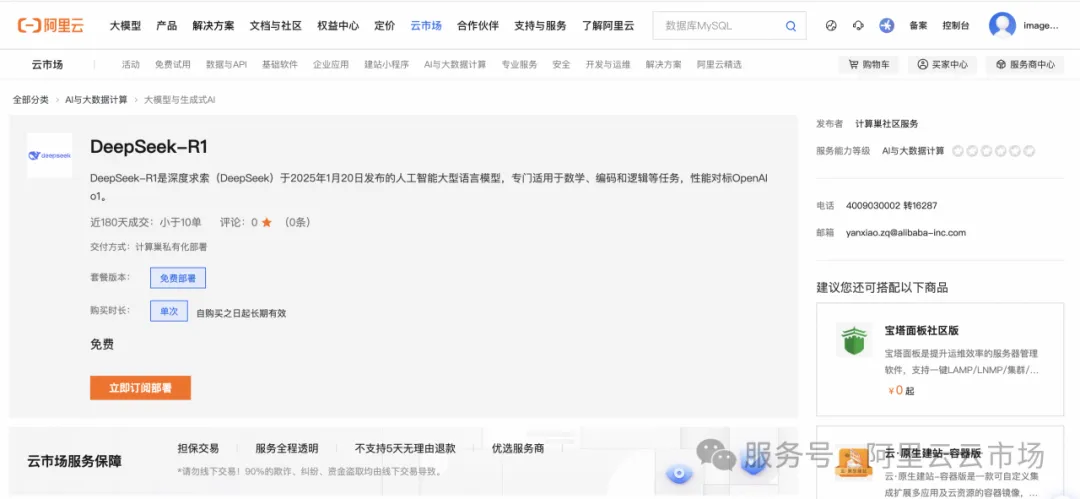This screenshot has height=499, width=1080.
Task: Click the orange 立即订阅部署 button
Action: coord(141,388)
